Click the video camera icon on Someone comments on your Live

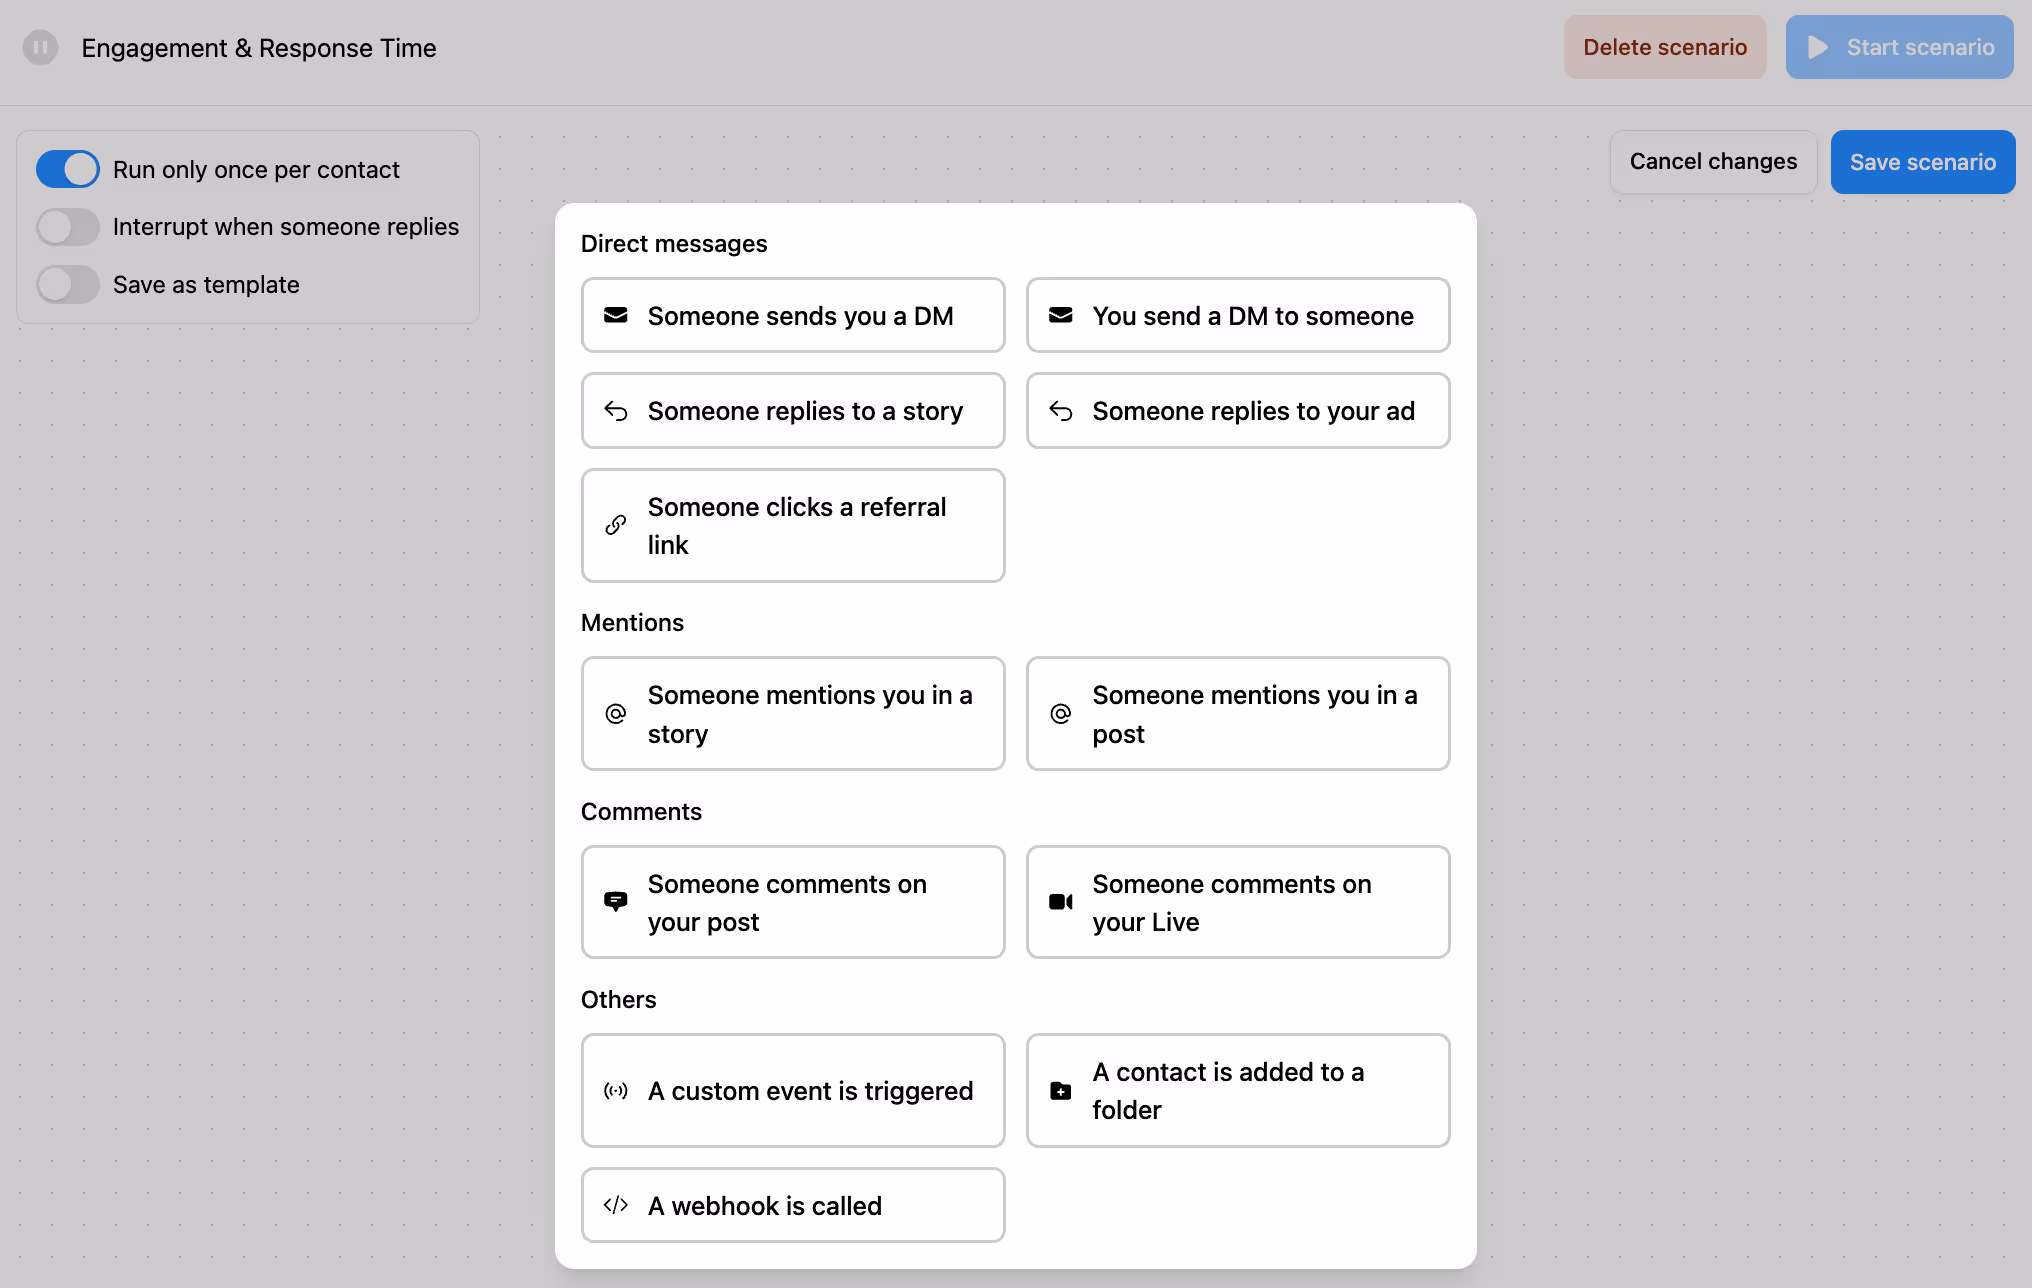[1060, 901]
